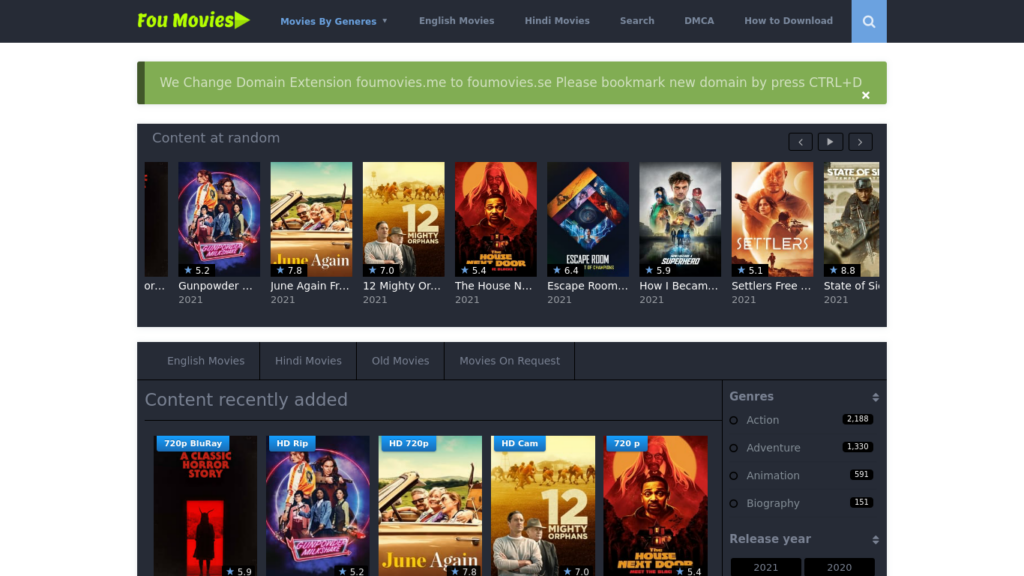Close the domain change notice banner
The height and width of the screenshot is (576, 1024).
[865, 95]
